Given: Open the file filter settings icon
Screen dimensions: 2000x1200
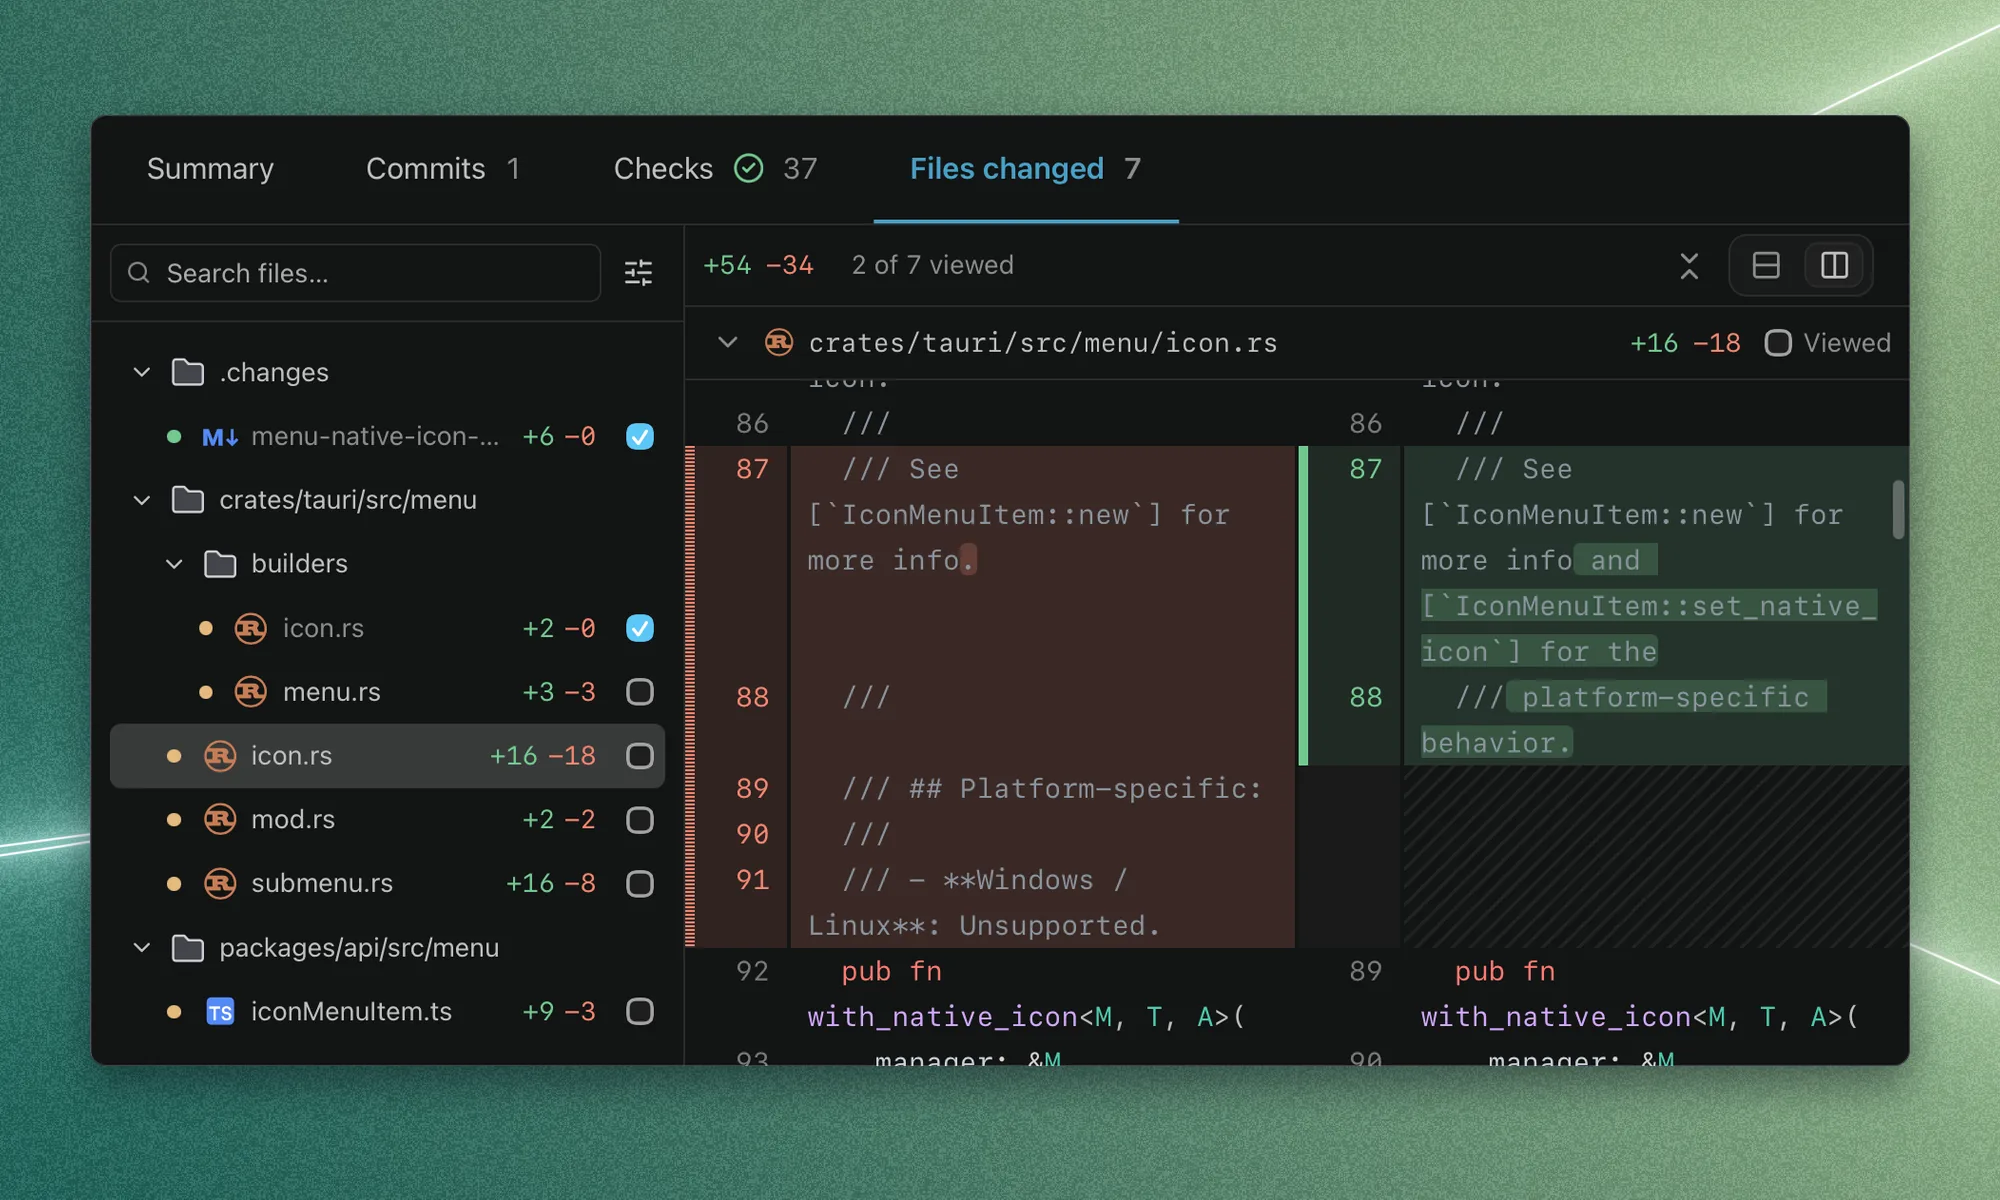Looking at the screenshot, I should click(x=638, y=273).
